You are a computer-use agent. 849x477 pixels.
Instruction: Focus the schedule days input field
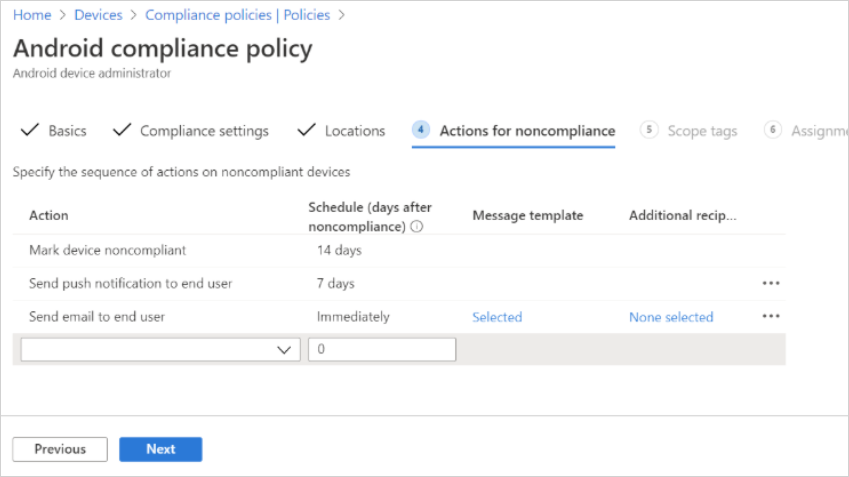click(382, 349)
